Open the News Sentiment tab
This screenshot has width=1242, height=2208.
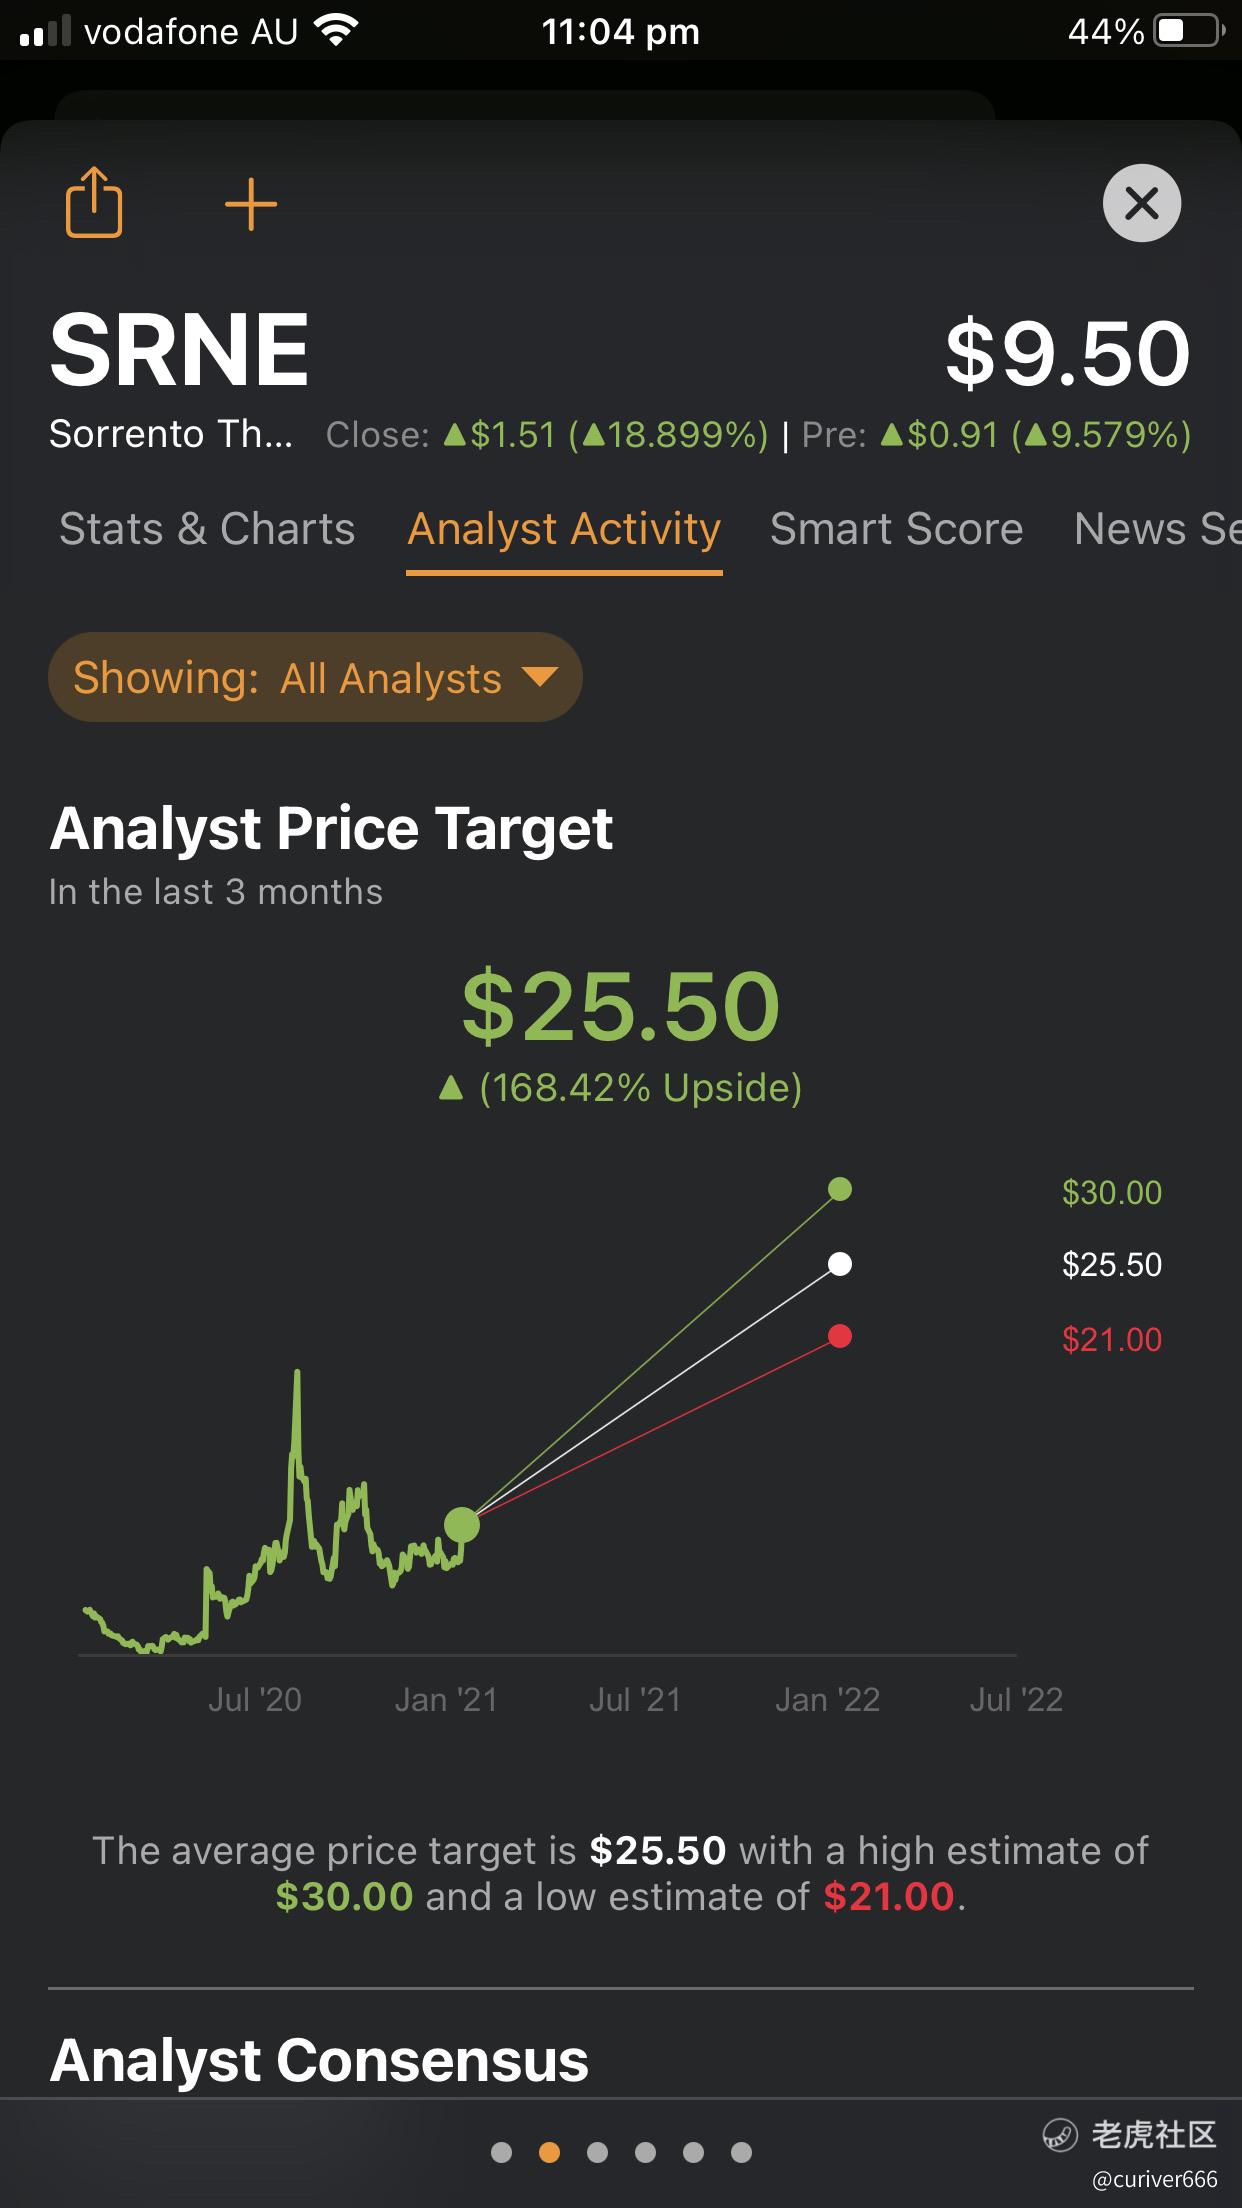tap(1157, 529)
